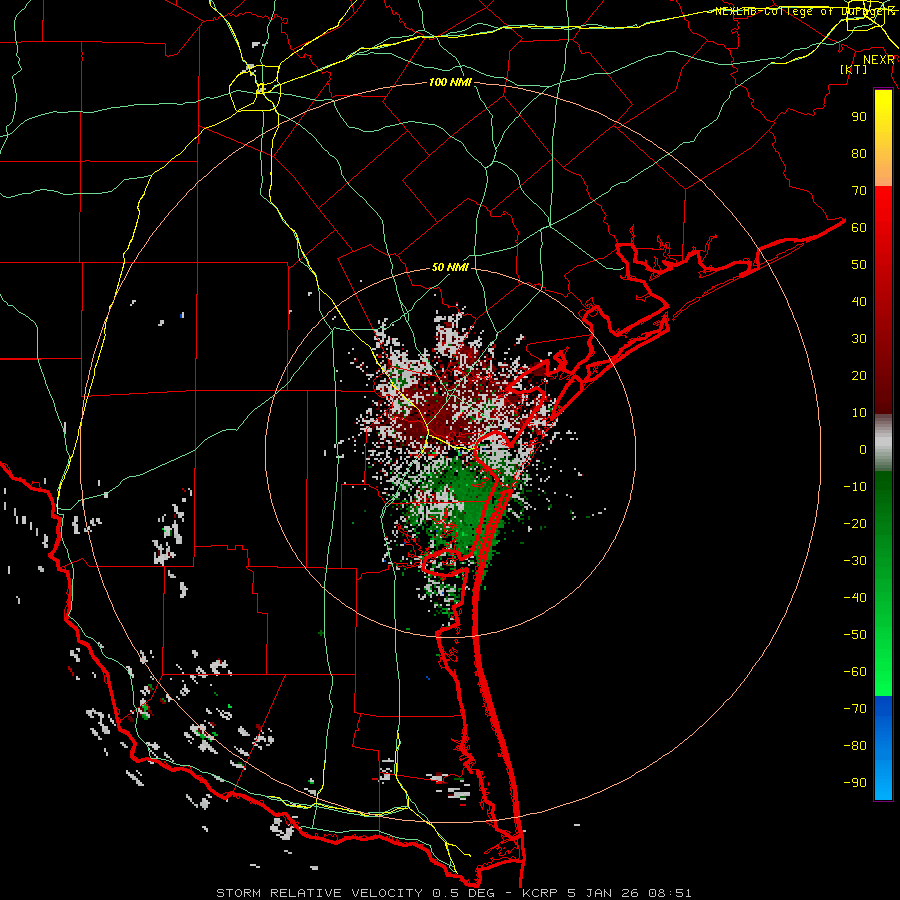Click the "-40" scale value
Screen dimensions: 900x900
855,598
